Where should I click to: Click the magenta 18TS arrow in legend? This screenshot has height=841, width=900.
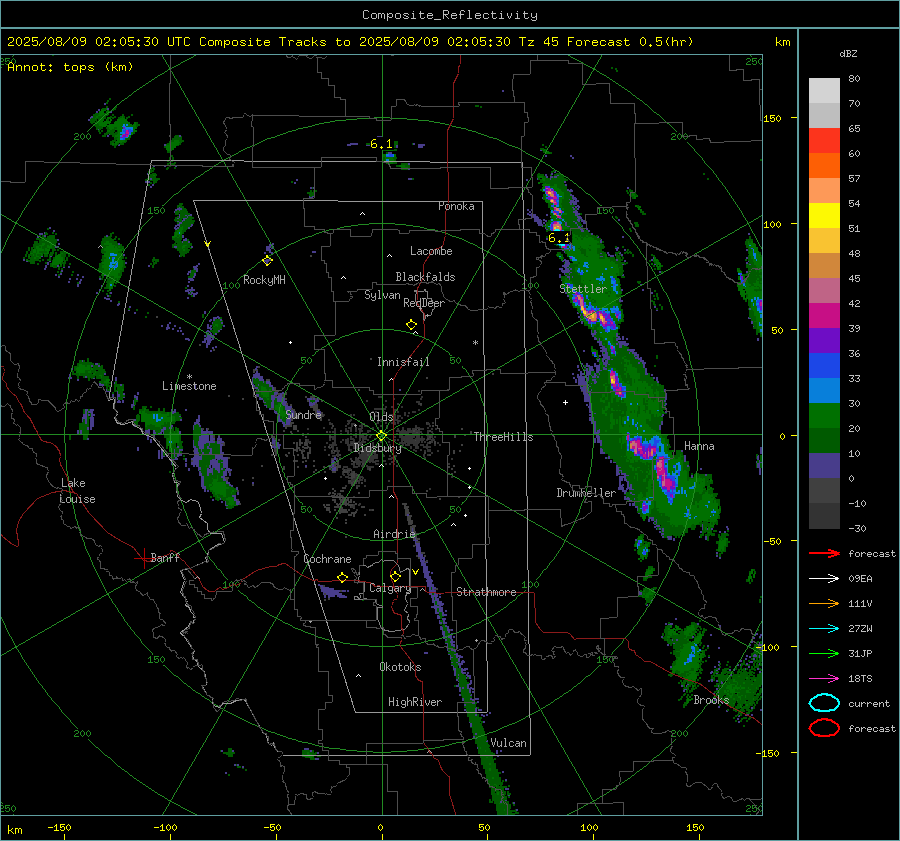pyautogui.click(x=824, y=679)
